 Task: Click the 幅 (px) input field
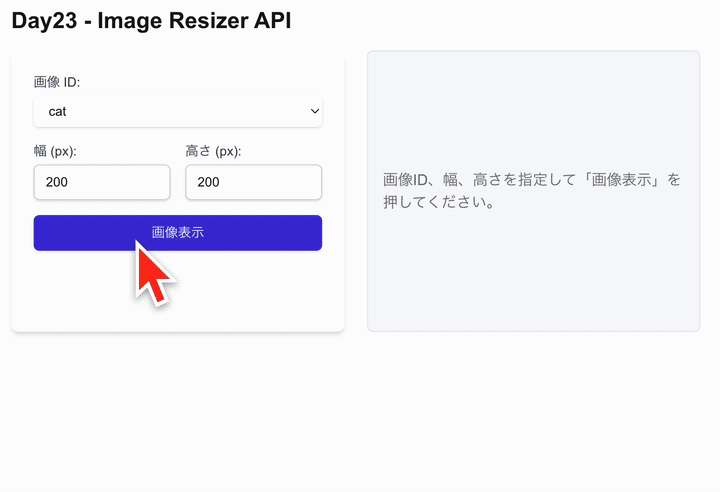102,182
